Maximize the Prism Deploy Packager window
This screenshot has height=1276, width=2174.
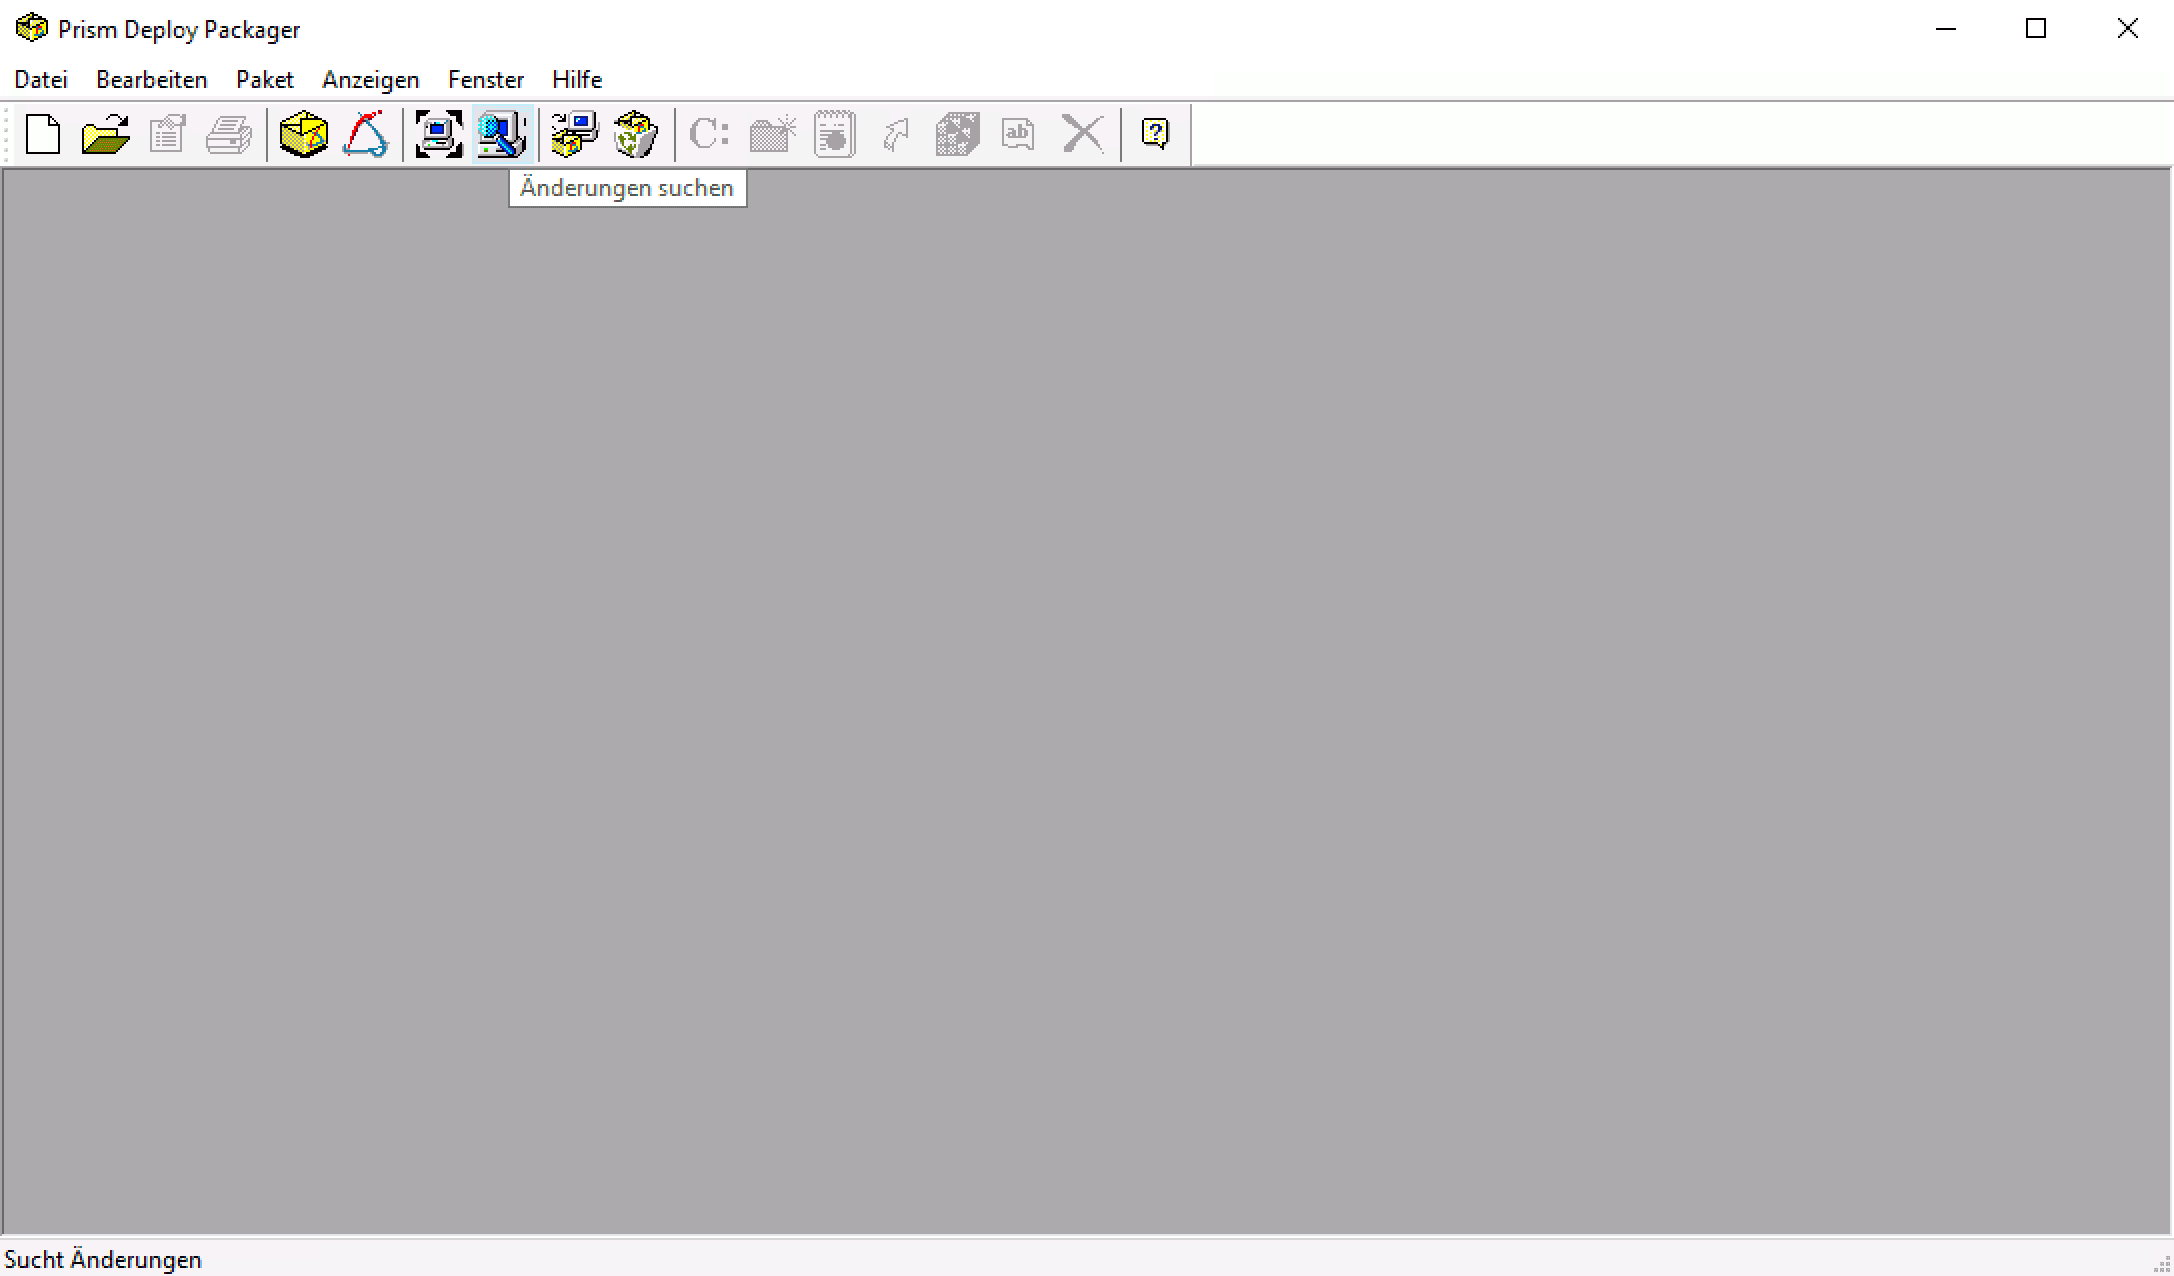click(x=2036, y=29)
